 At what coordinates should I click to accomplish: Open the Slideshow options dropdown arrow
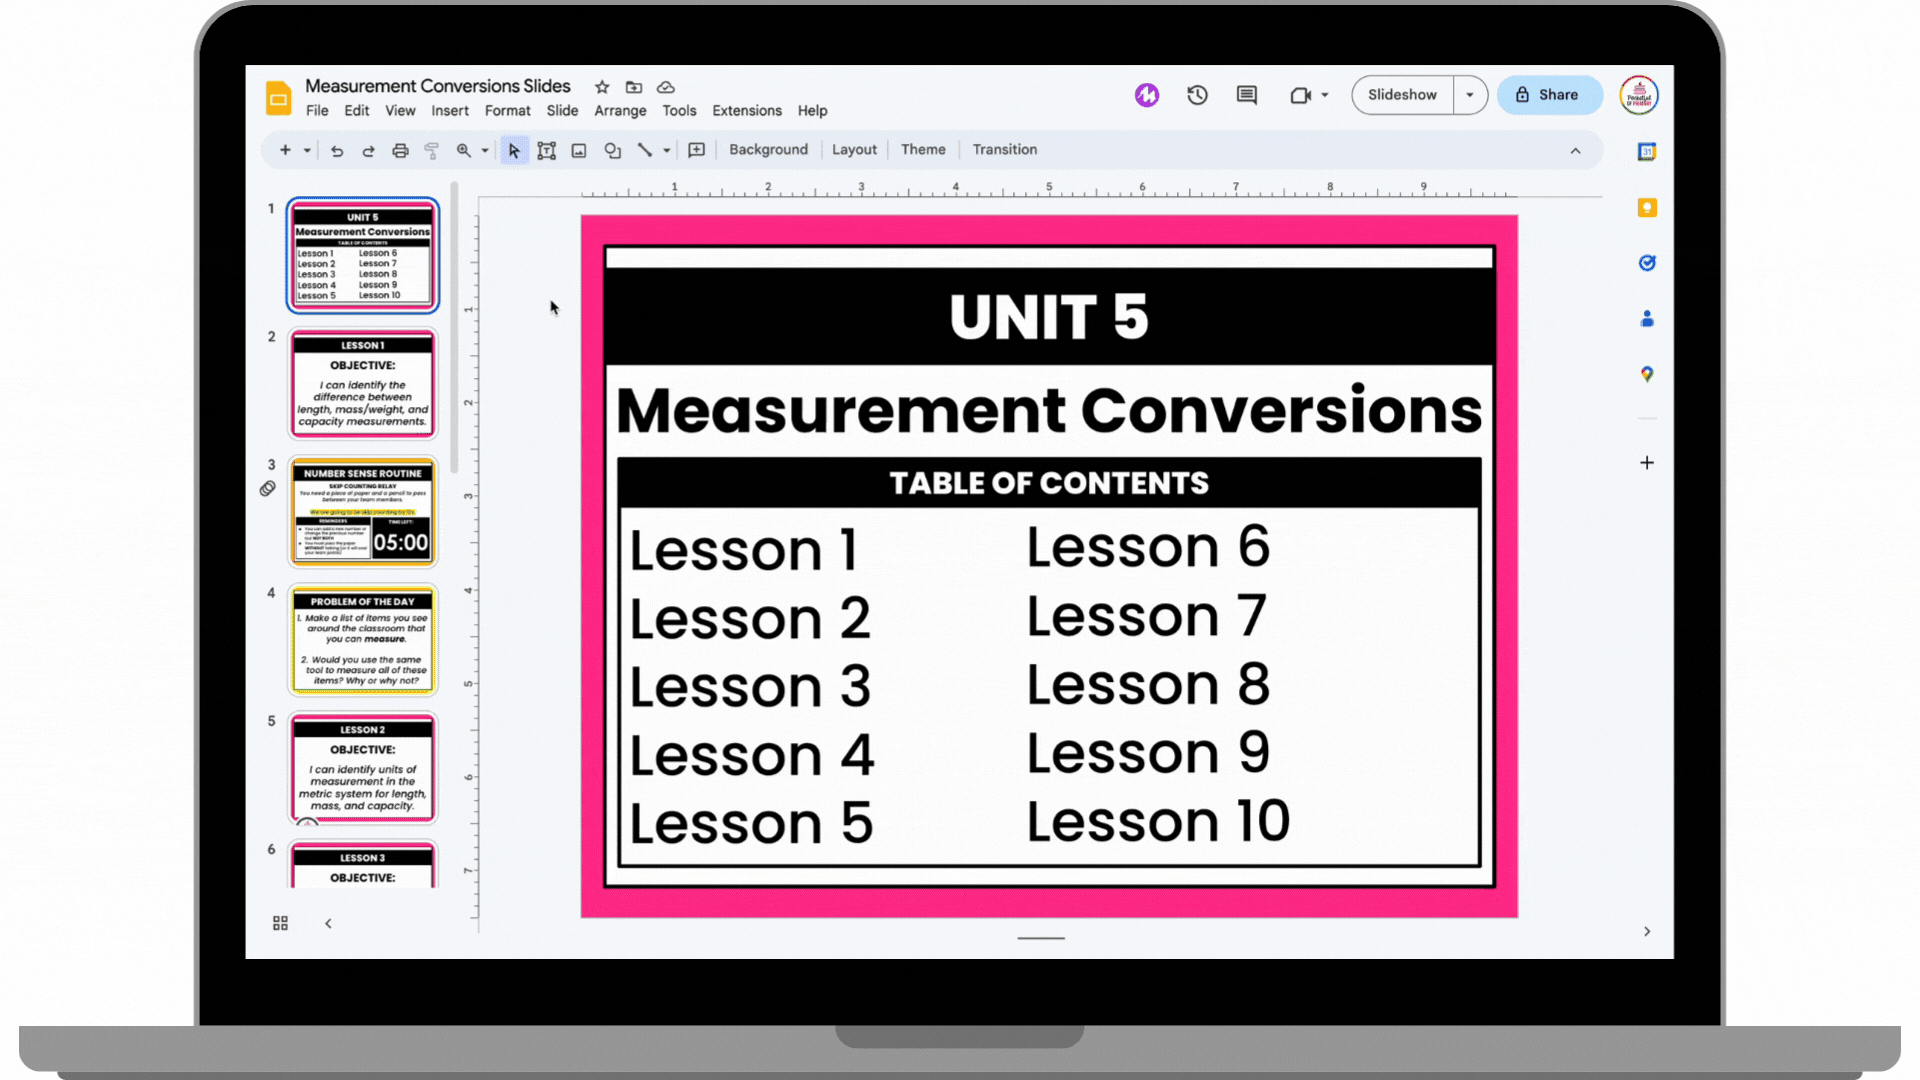[1470, 95]
